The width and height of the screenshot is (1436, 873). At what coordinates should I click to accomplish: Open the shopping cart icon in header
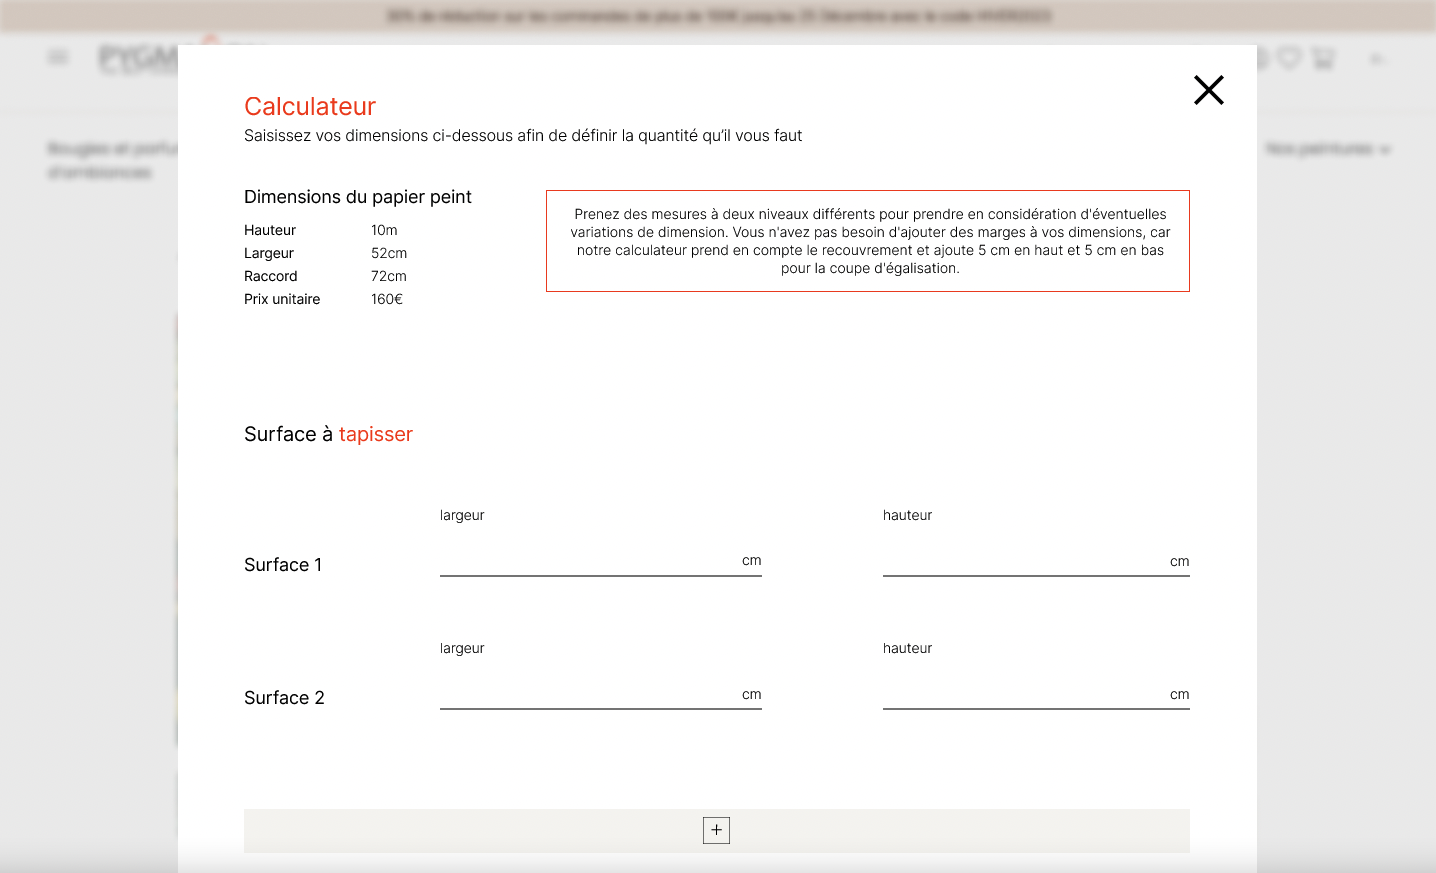[x=1323, y=58]
